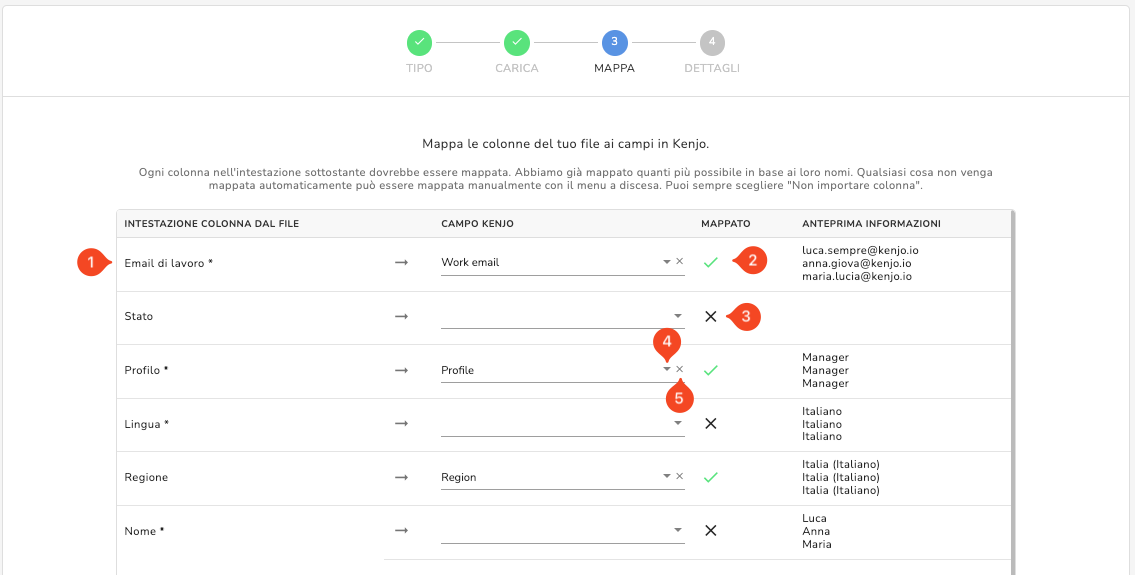Open the Profile dropdown arrow
Image resolution: width=1135 pixels, height=575 pixels.
[667, 369]
